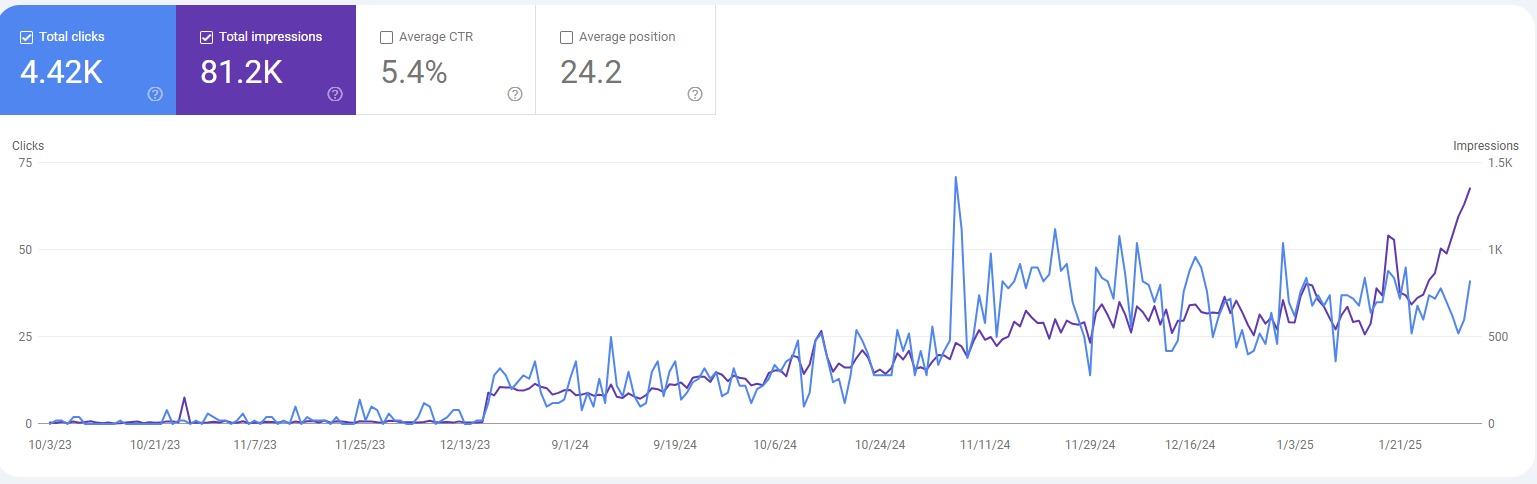The height and width of the screenshot is (484, 1537).
Task: Click the 10/6/24 date on the x-axis
Action: [x=775, y=444]
